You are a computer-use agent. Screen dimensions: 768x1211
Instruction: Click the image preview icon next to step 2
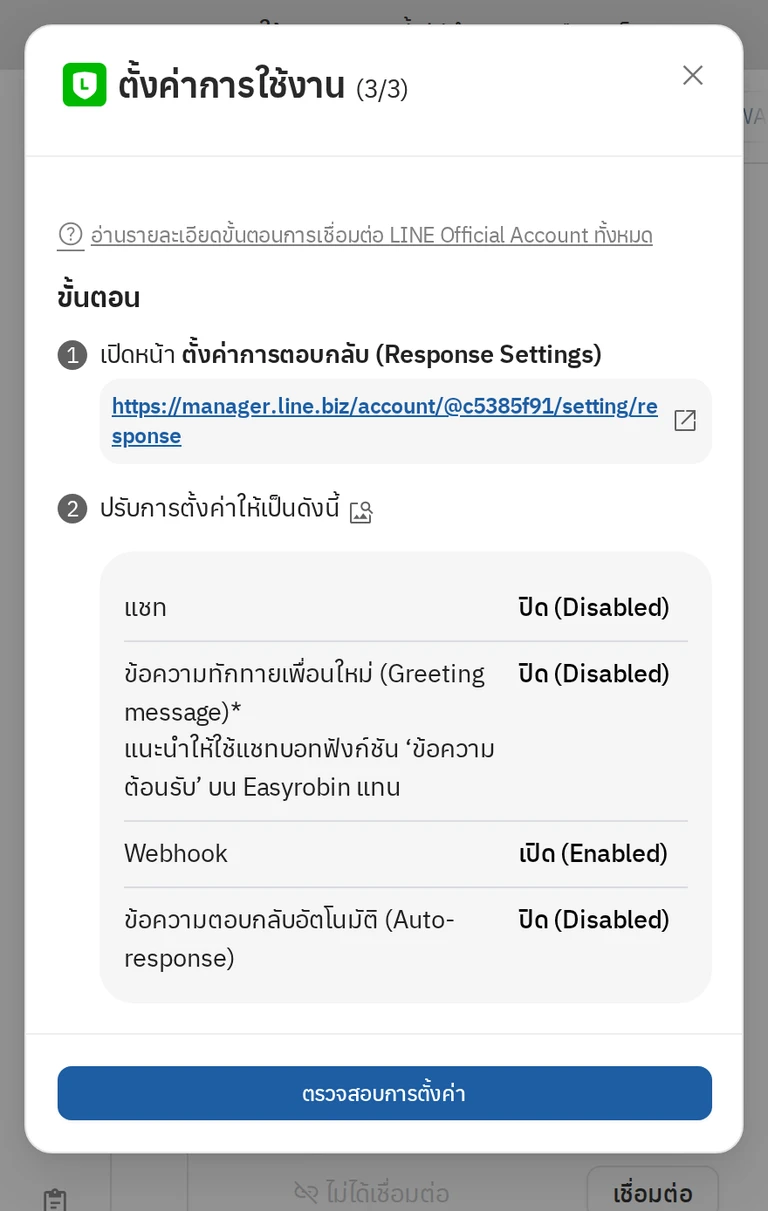click(x=361, y=512)
